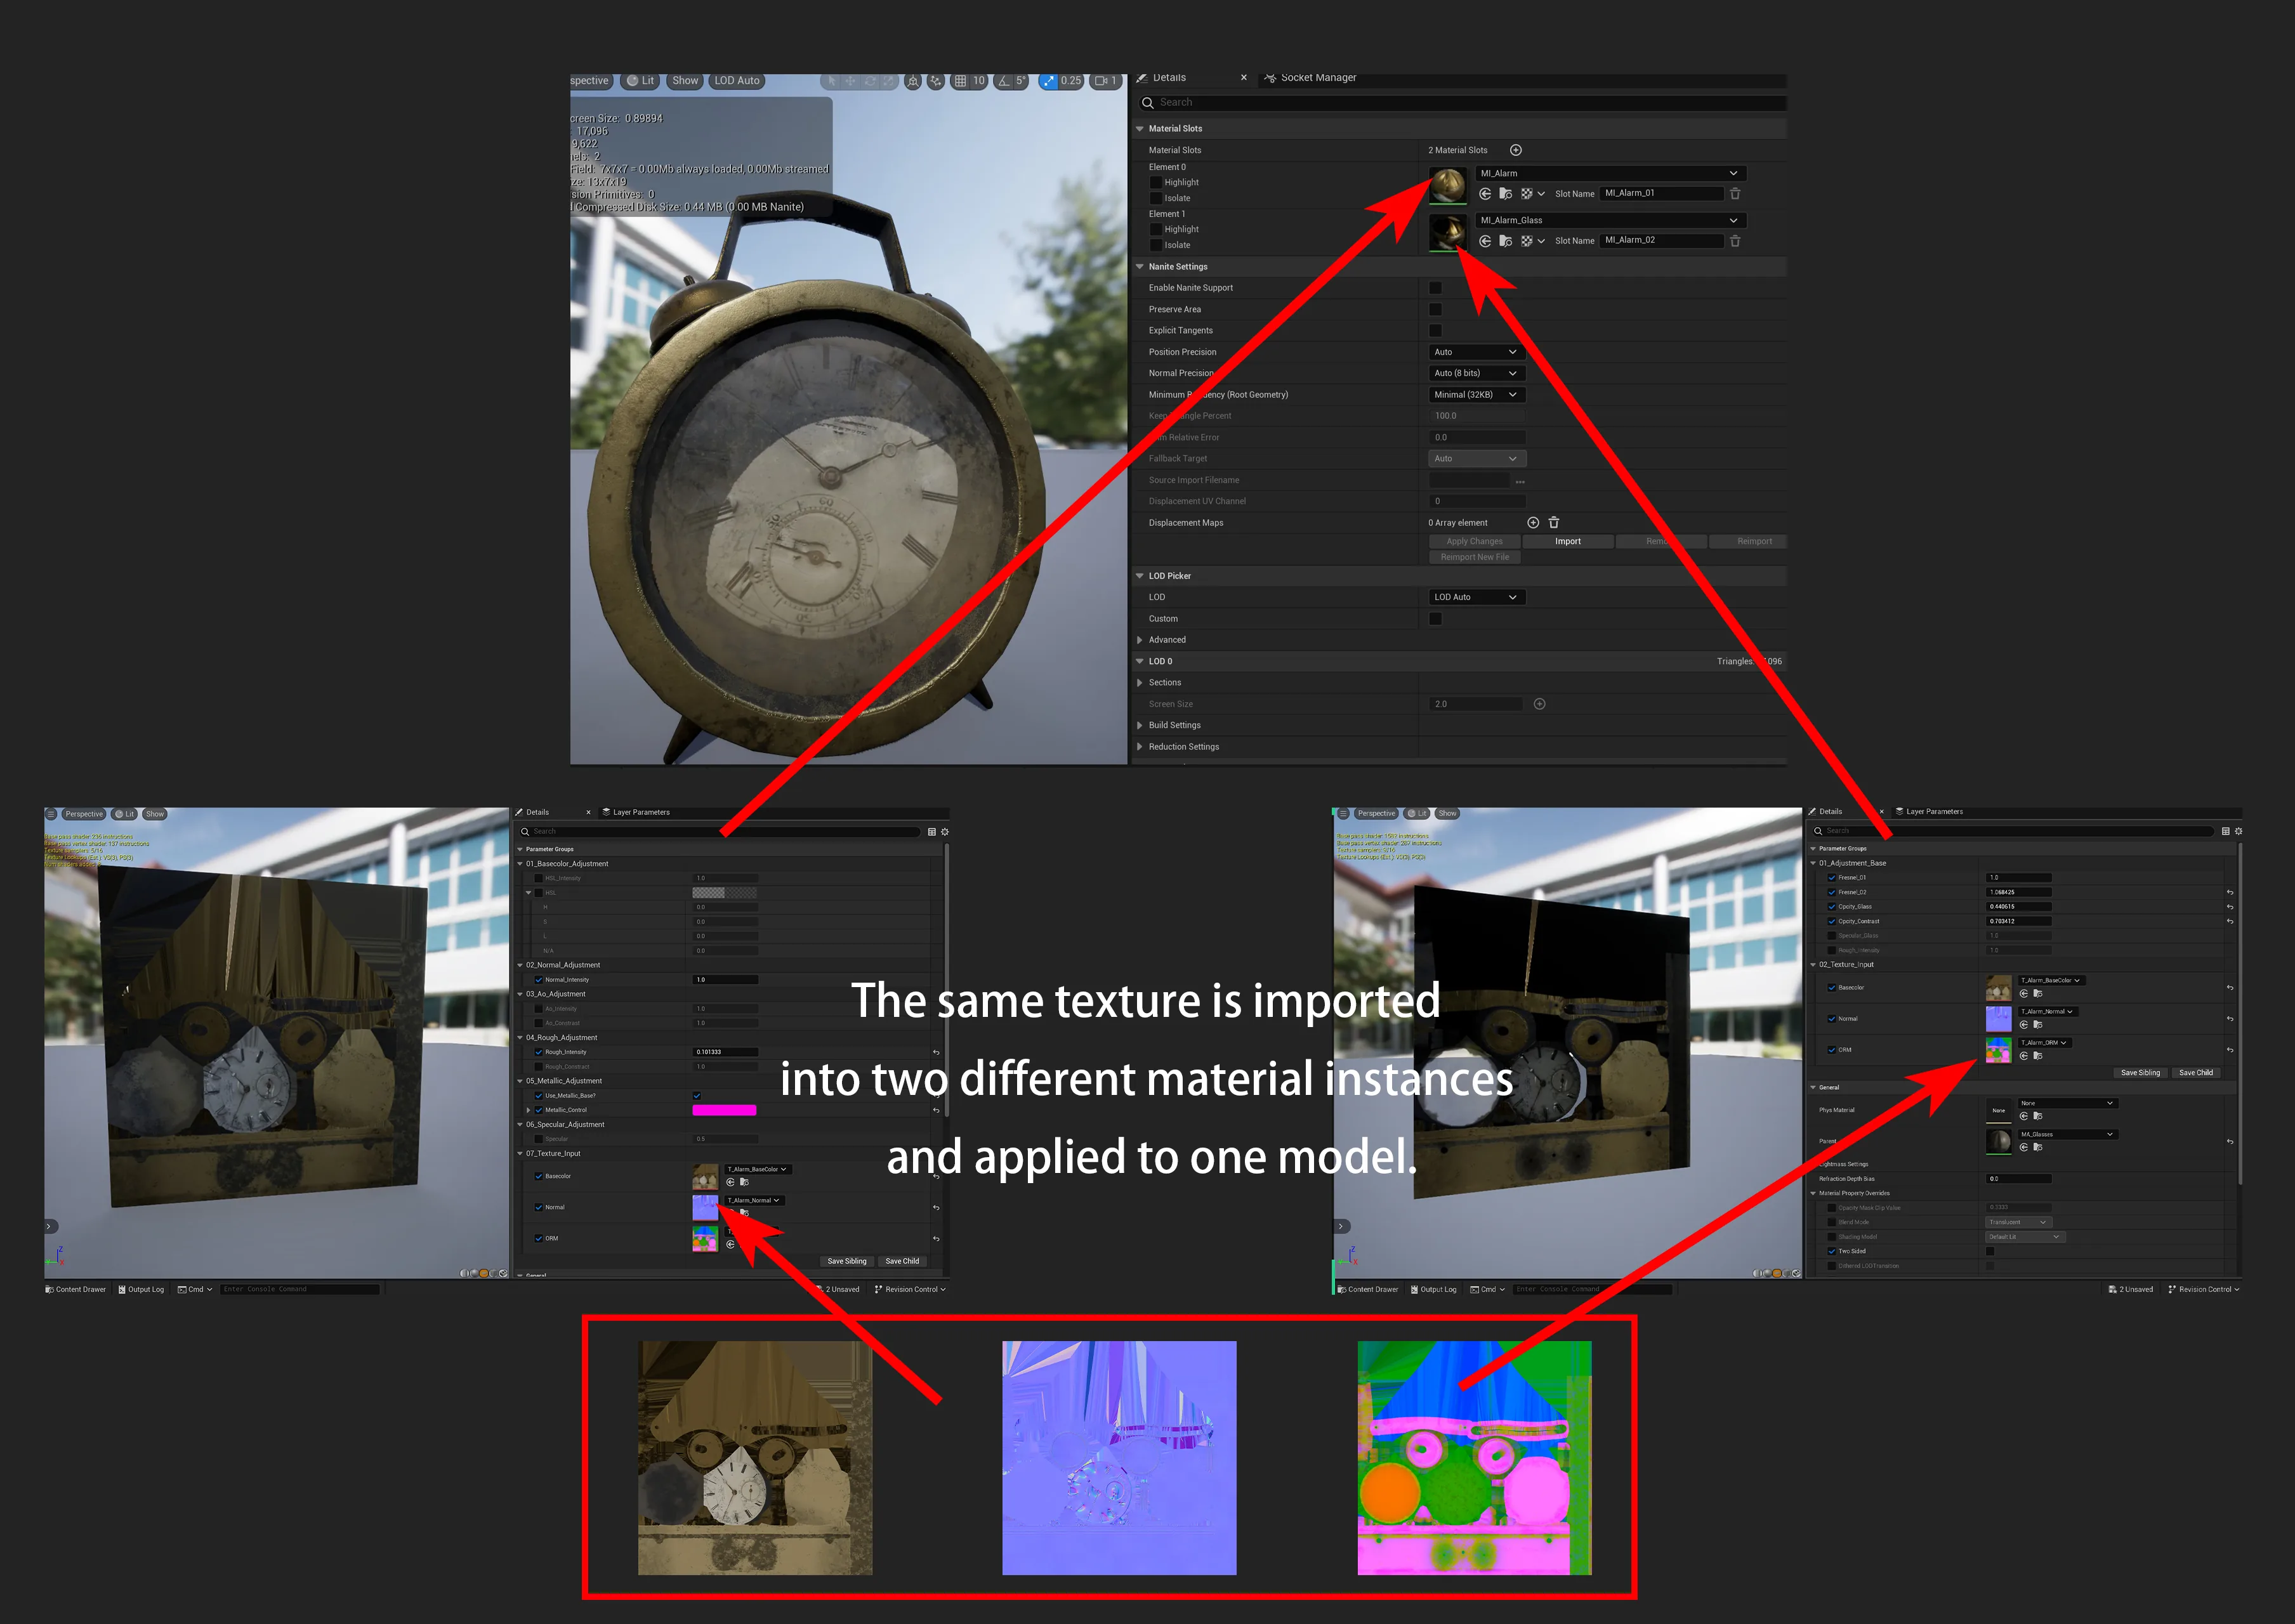Image resolution: width=2295 pixels, height=1624 pixels.
Task: Browse to T_Alarm_BaseColor texture in left window
Action: coord(744,1182)
